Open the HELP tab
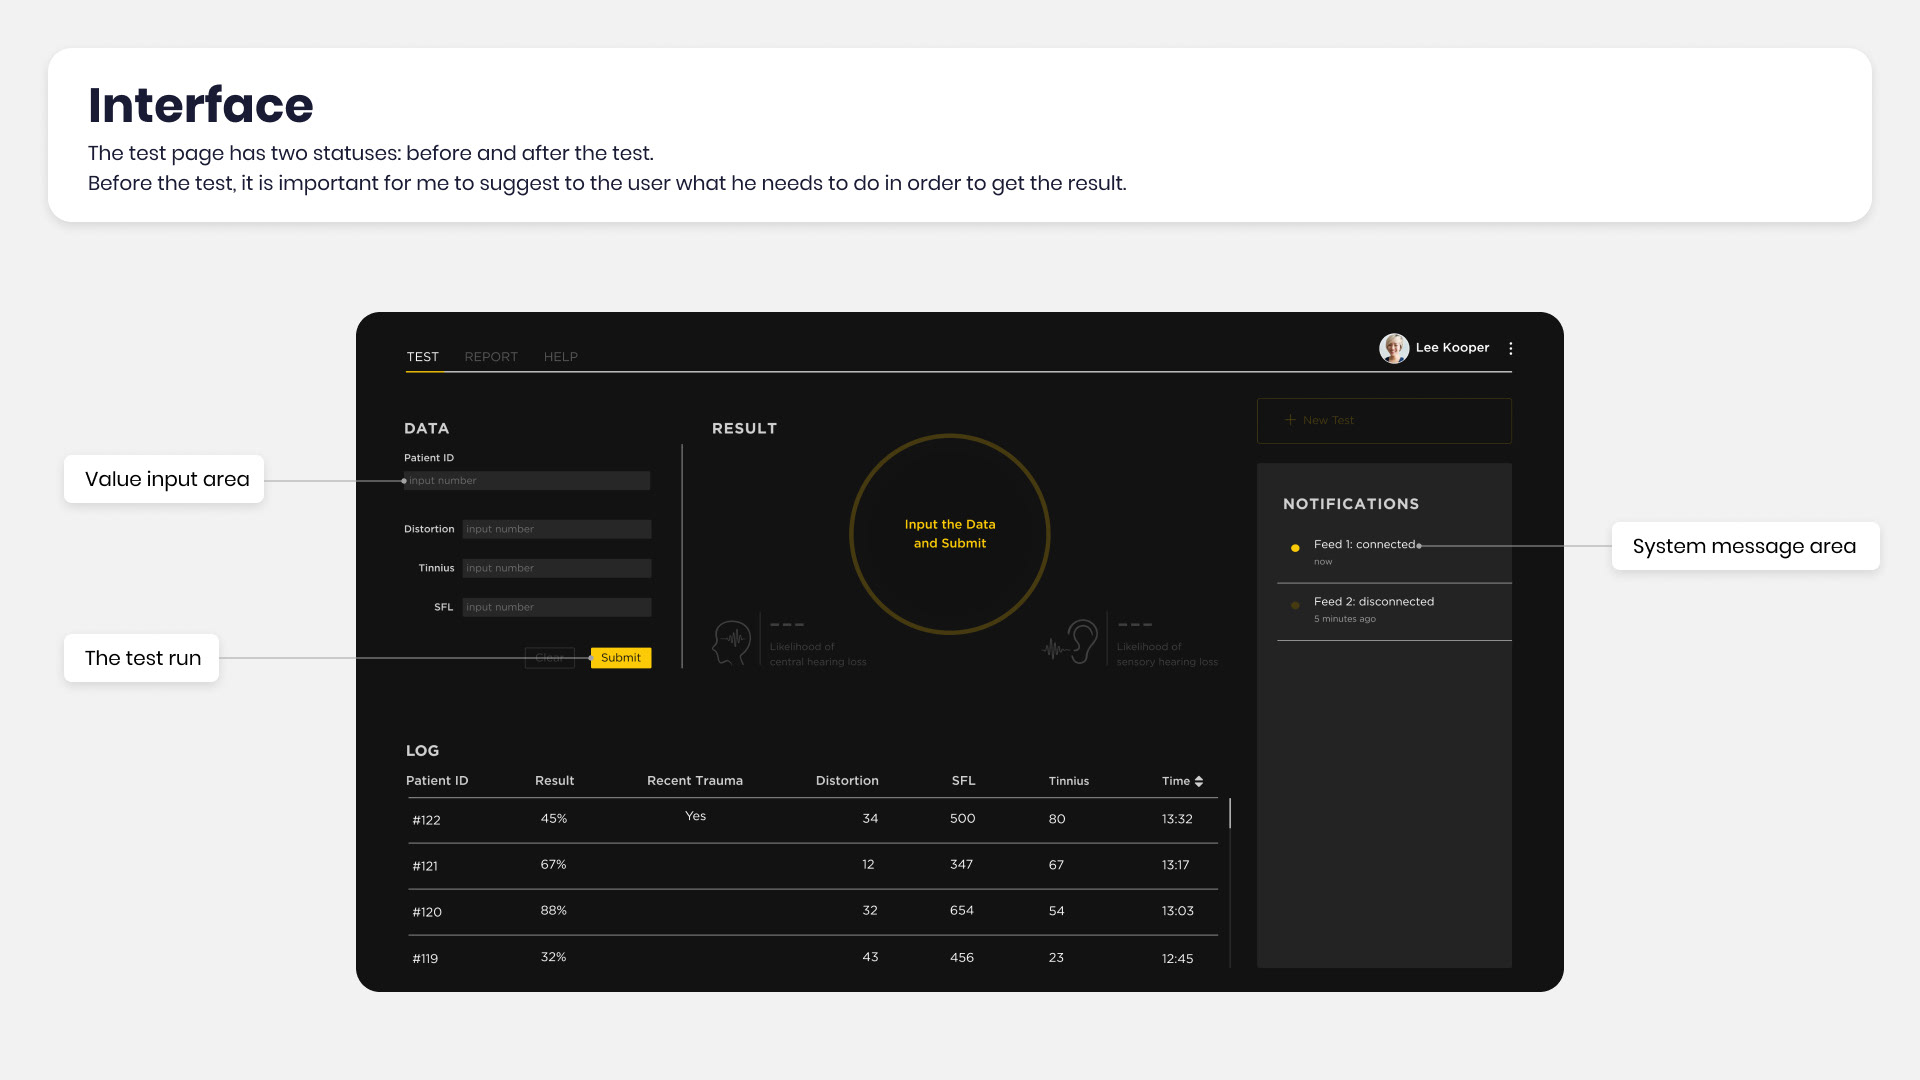Viewport: 1920px width, 1080px height. pos(560,357)
